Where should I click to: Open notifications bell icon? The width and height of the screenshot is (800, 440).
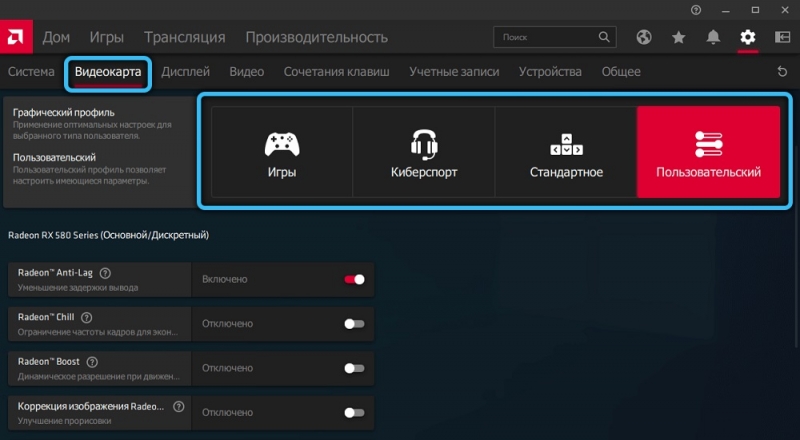click(x=713, y=37)
